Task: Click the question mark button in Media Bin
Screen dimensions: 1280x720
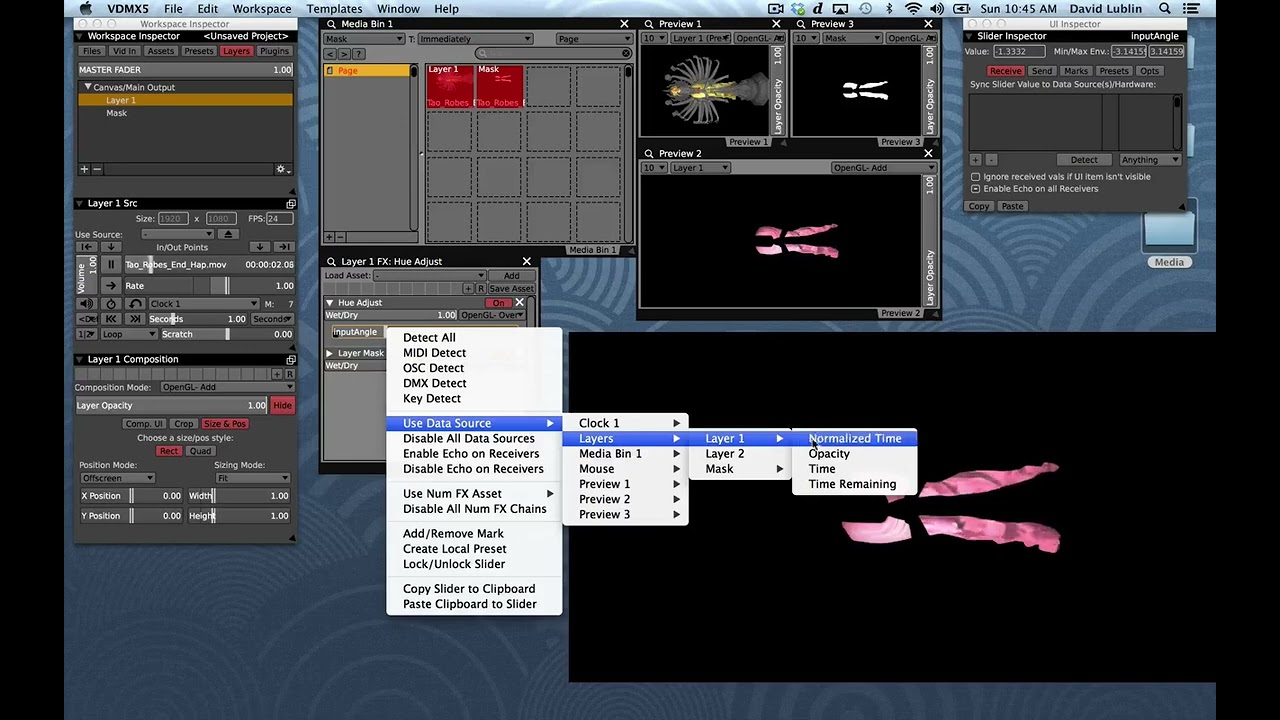Action: click(359, 54)
